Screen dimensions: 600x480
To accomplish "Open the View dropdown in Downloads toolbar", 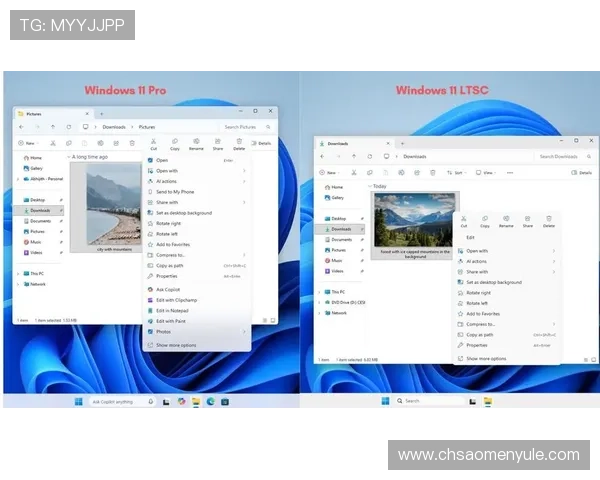I will (486, 173).
